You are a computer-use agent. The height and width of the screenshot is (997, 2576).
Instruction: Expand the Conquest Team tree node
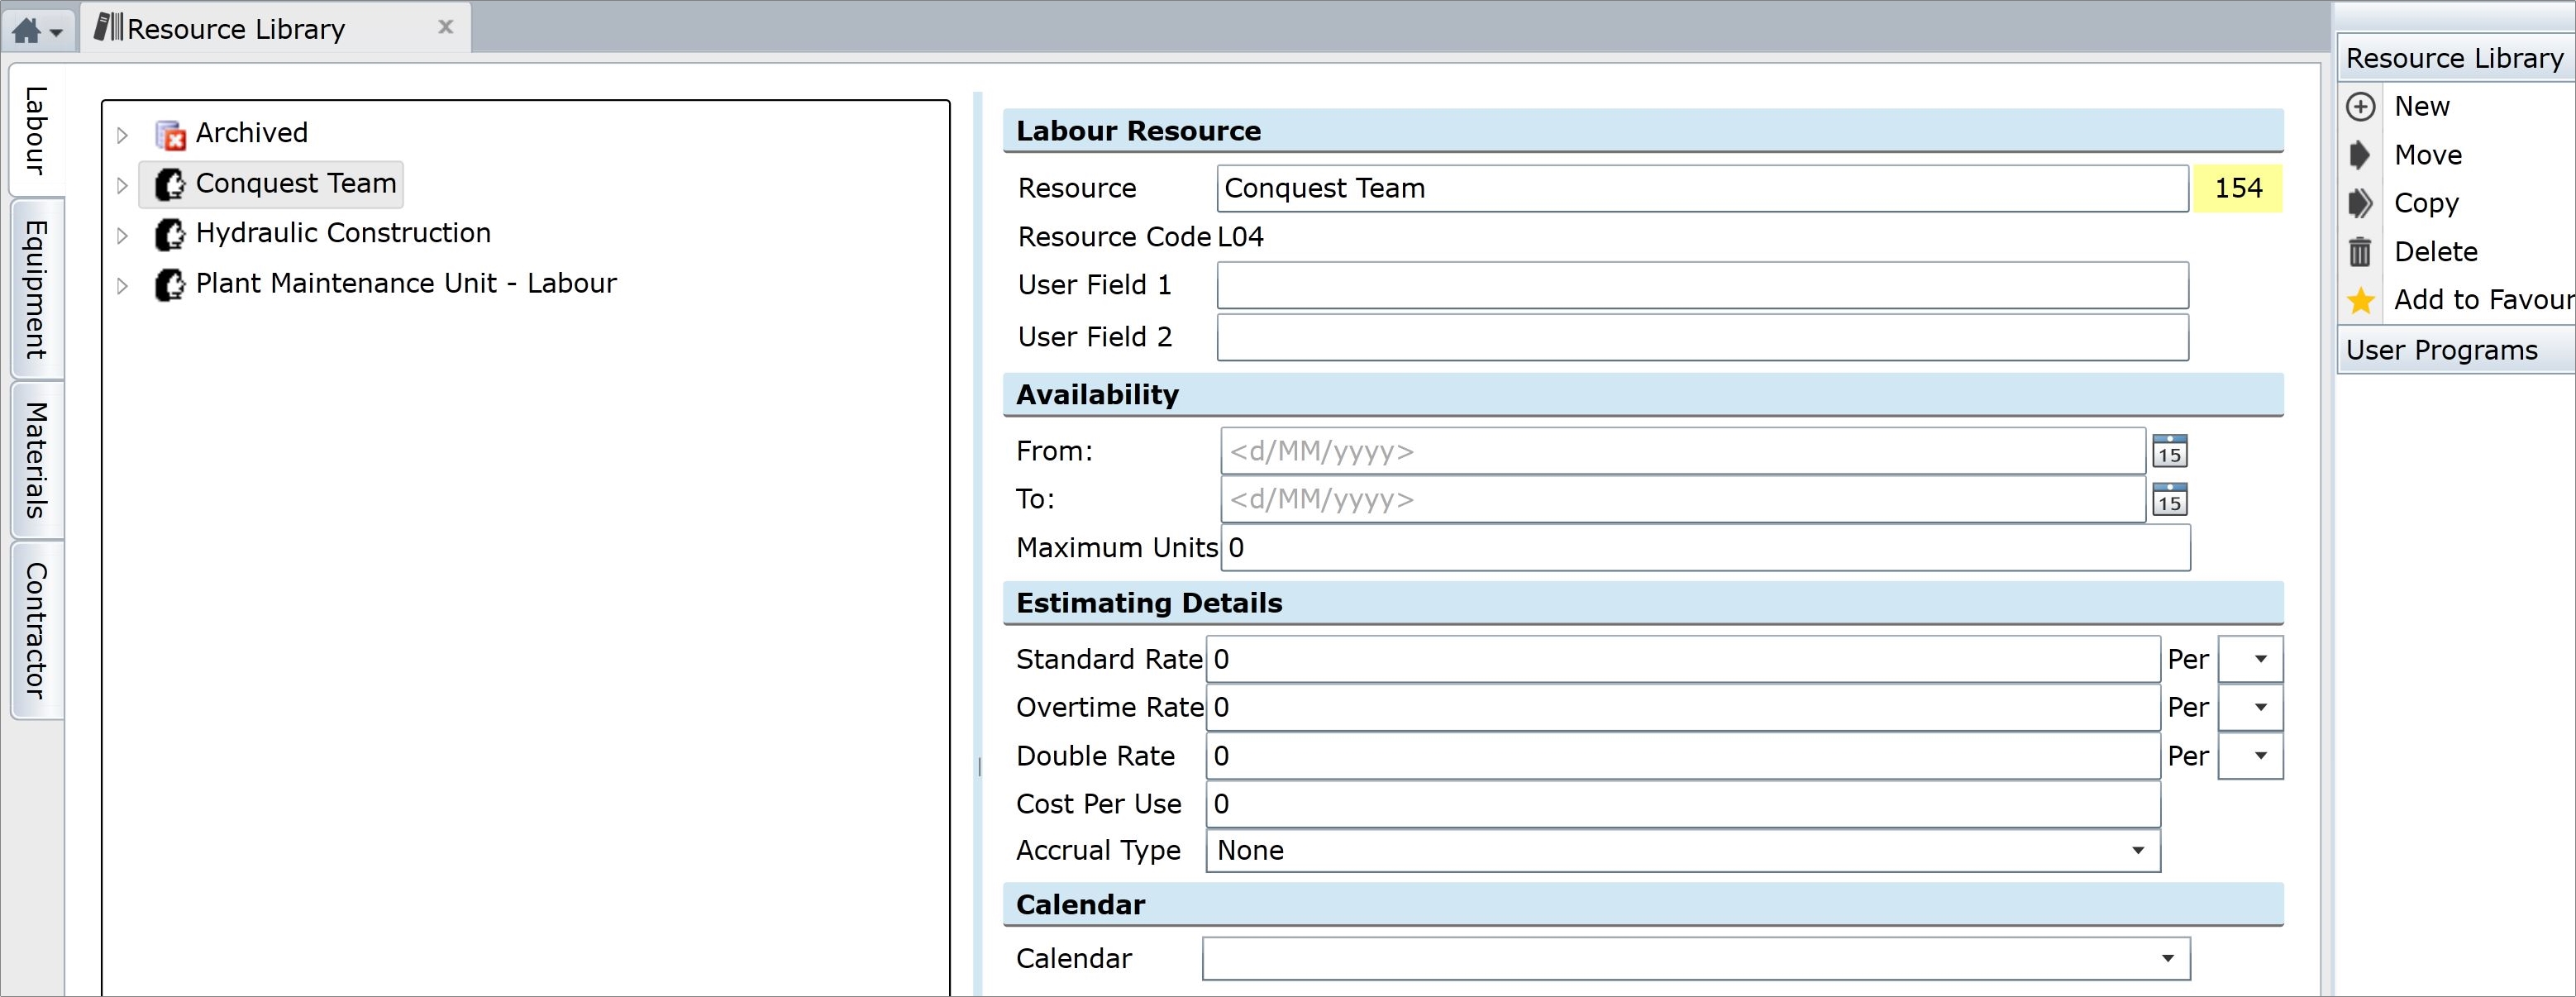pos(122,185)
